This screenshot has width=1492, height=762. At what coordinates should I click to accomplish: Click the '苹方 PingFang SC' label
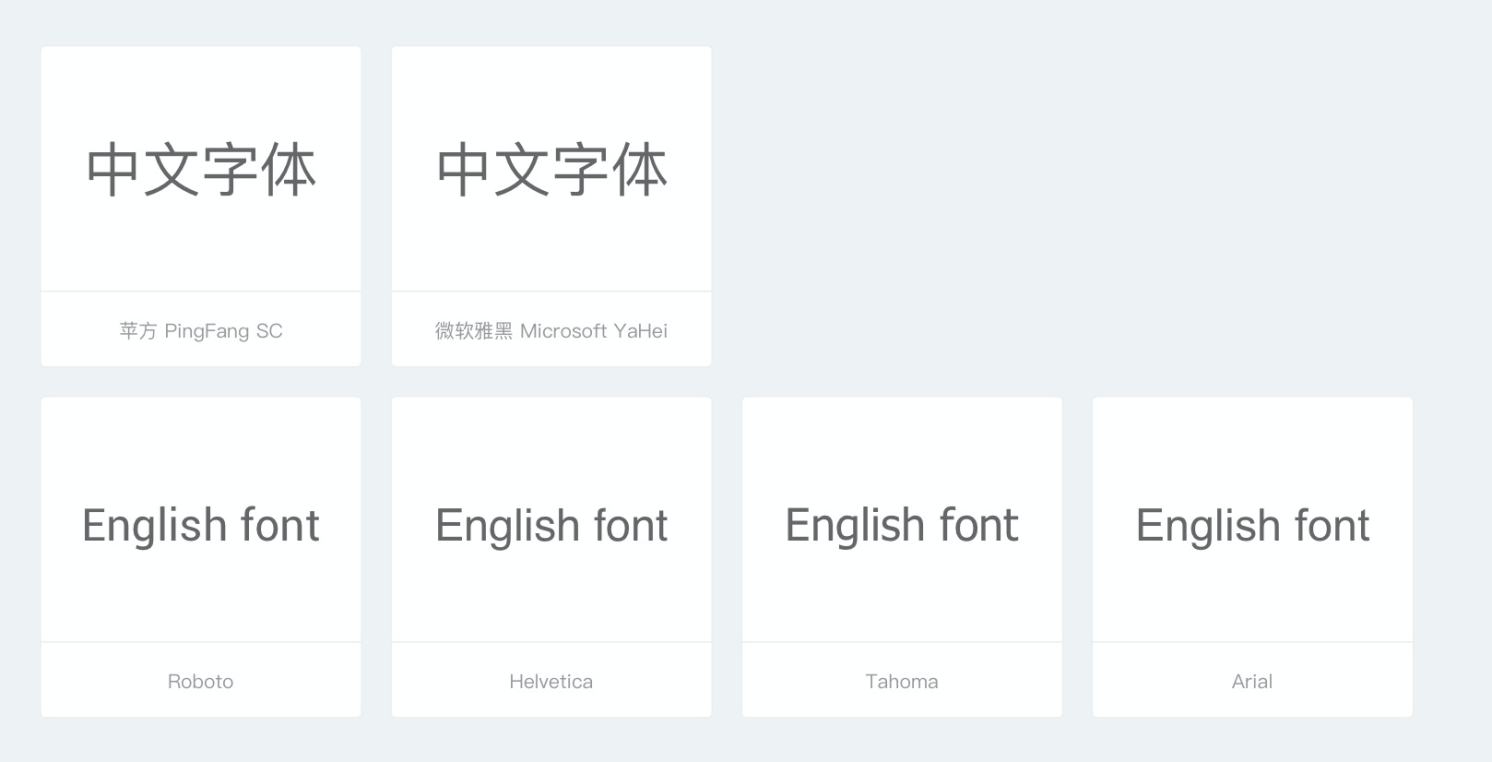pos(201,331)
